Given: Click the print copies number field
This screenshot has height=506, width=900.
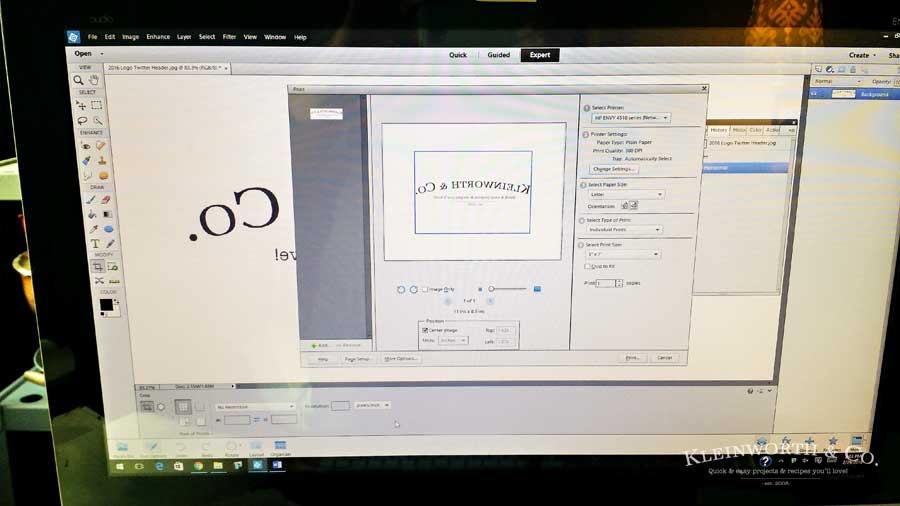Looking at the screenshot, I should pyautogui.click(x=606, y=283).
